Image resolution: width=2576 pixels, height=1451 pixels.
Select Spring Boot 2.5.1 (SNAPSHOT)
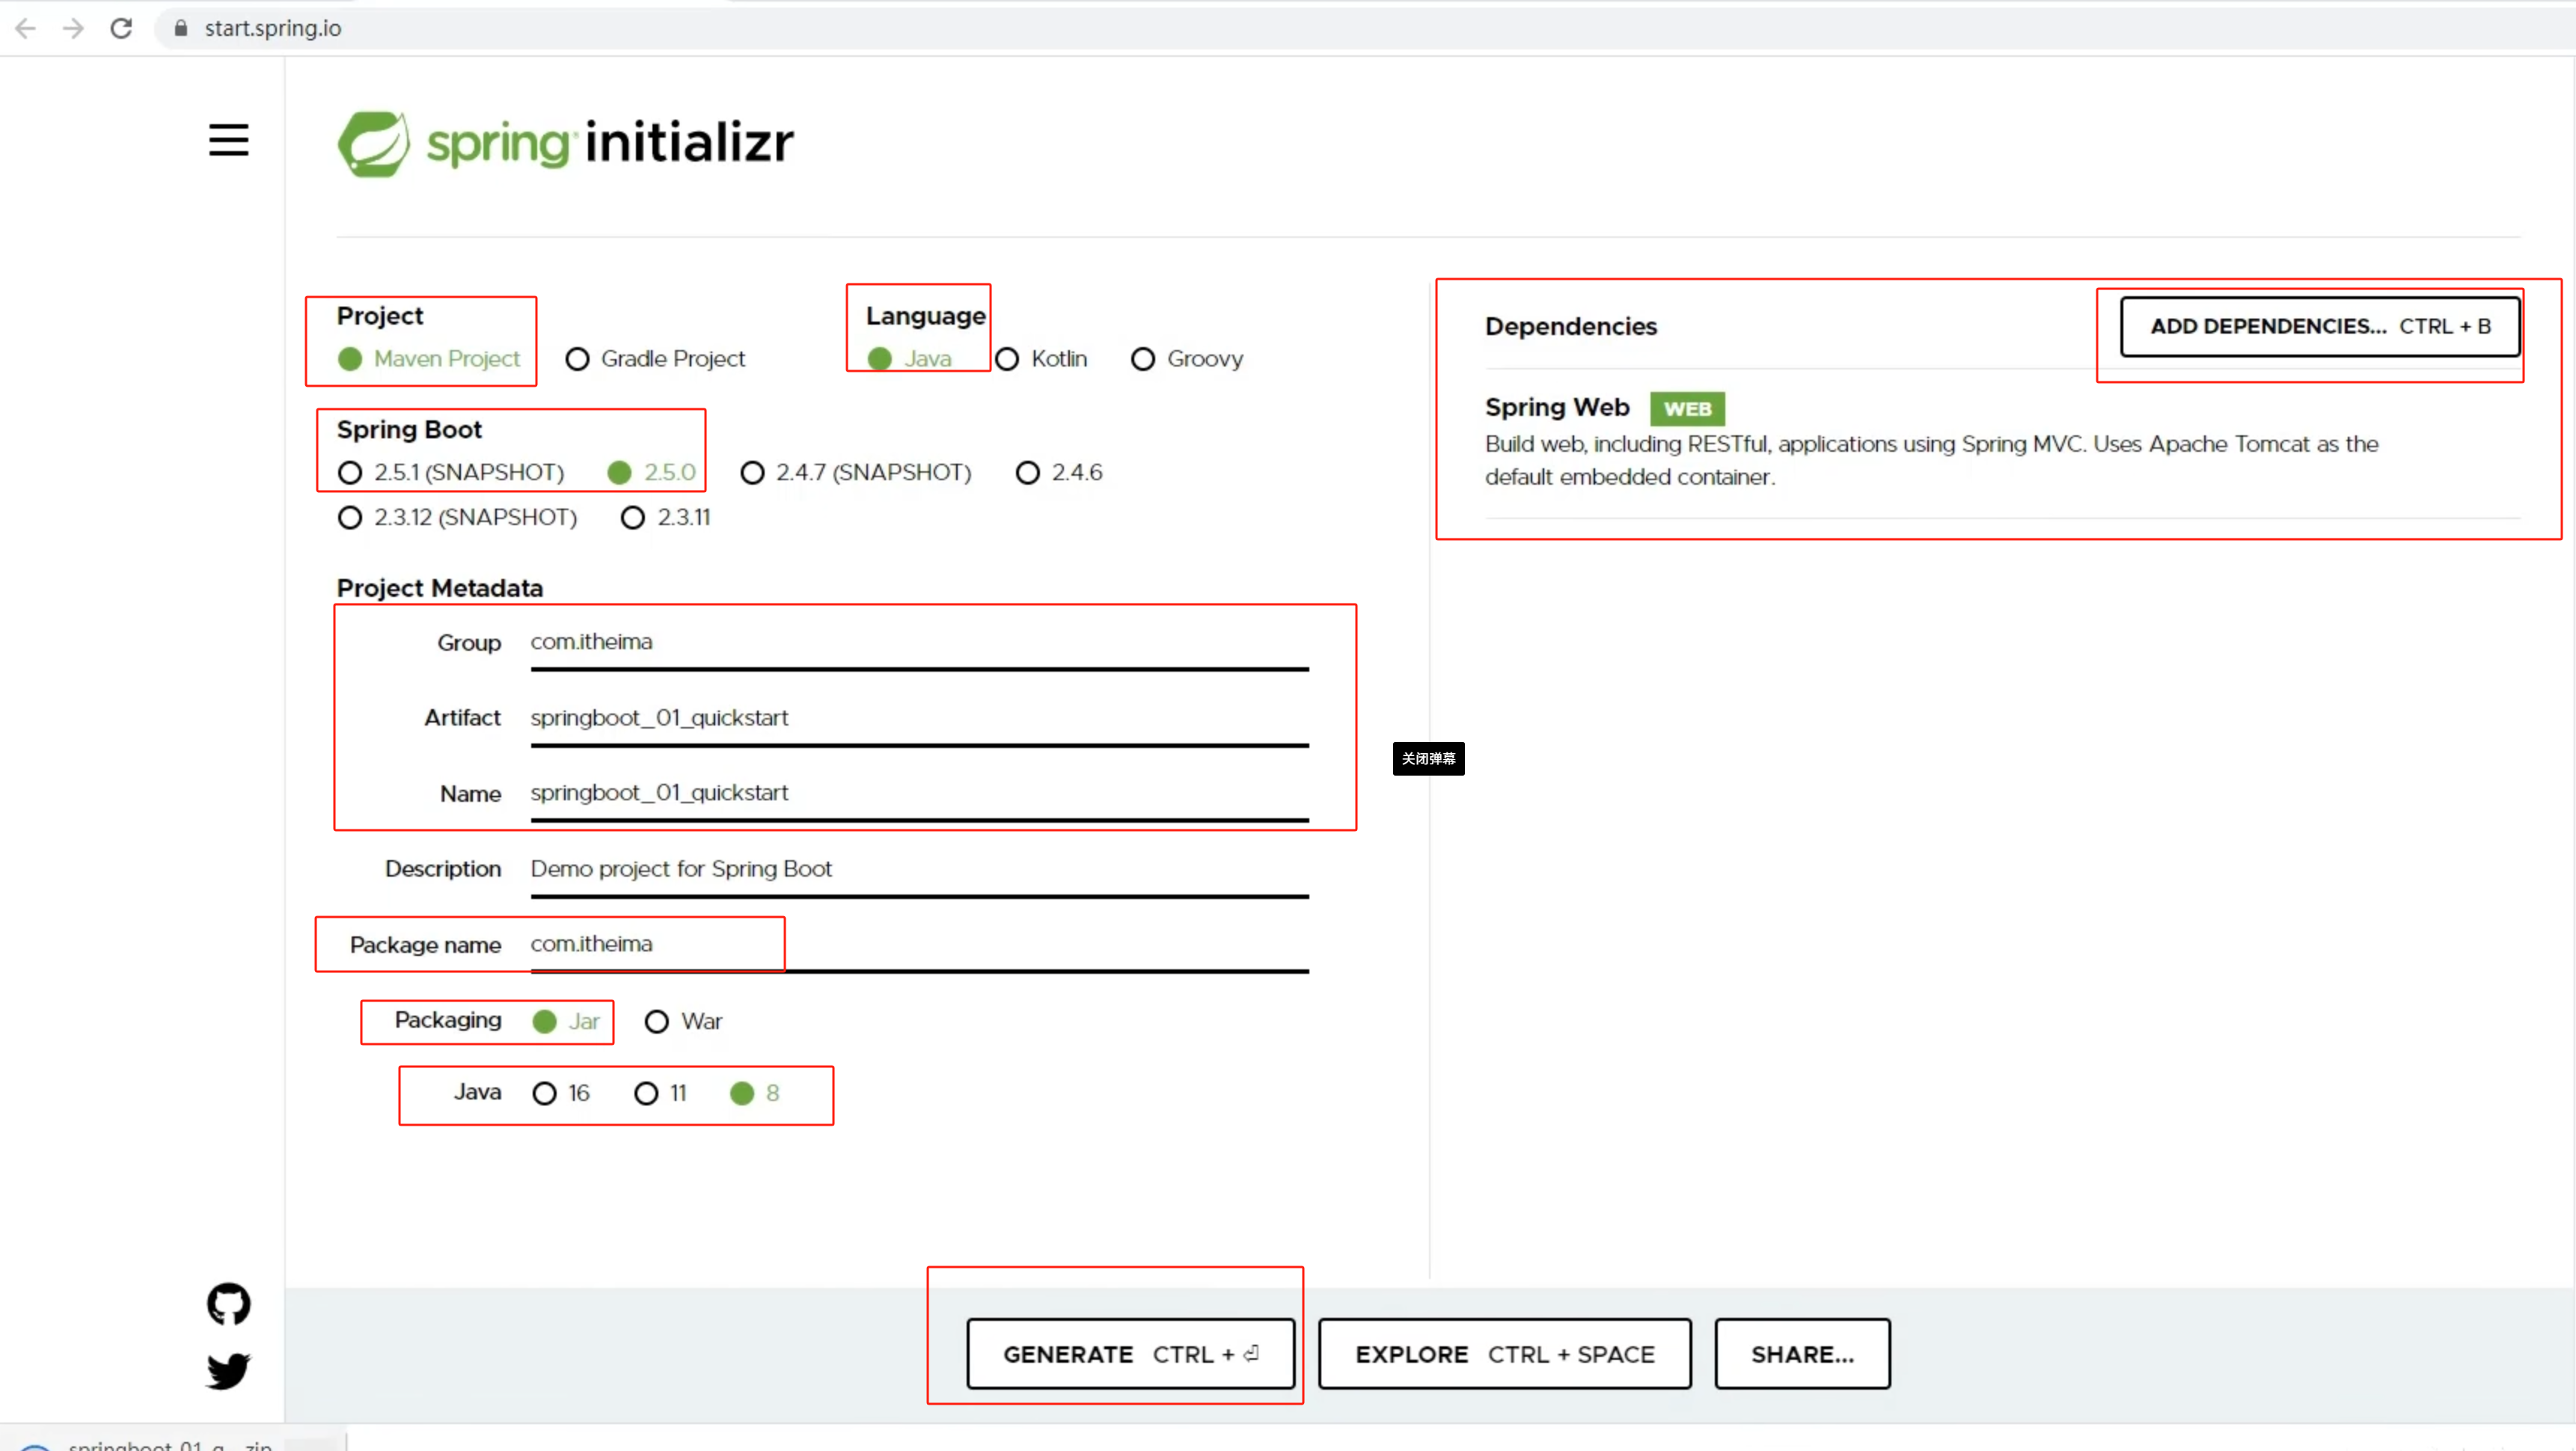451,473
